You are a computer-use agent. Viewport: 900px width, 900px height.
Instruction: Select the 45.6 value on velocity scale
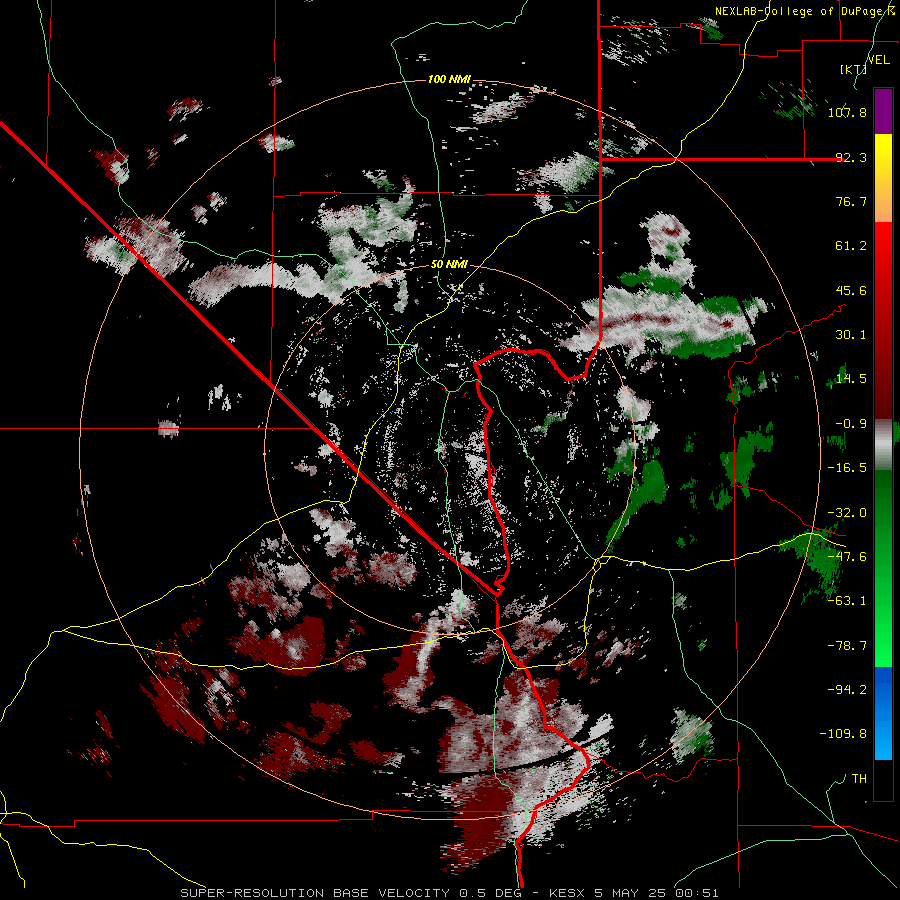coord(851,290)
